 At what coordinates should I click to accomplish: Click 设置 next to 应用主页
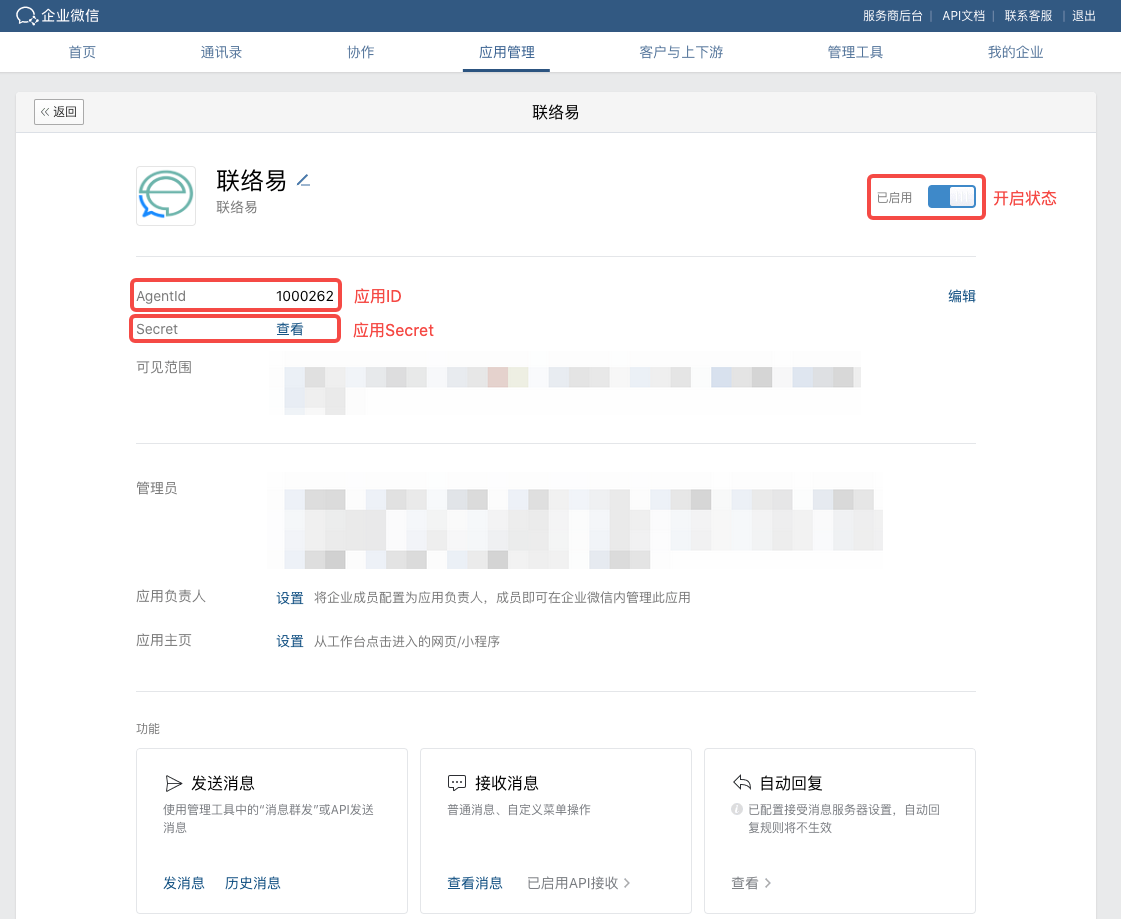pyautogui.click(x=290, y=641)
